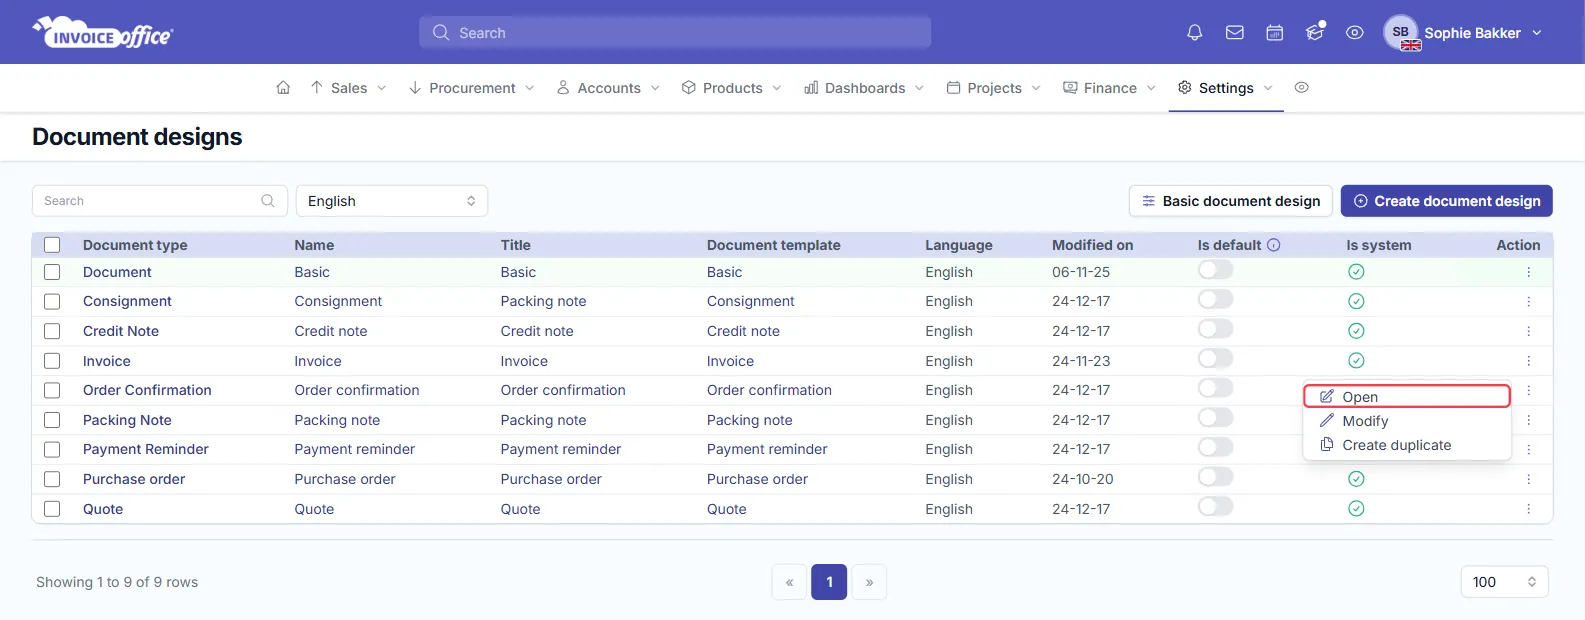Open action menu for Consignment row

tap(1528, 301)
